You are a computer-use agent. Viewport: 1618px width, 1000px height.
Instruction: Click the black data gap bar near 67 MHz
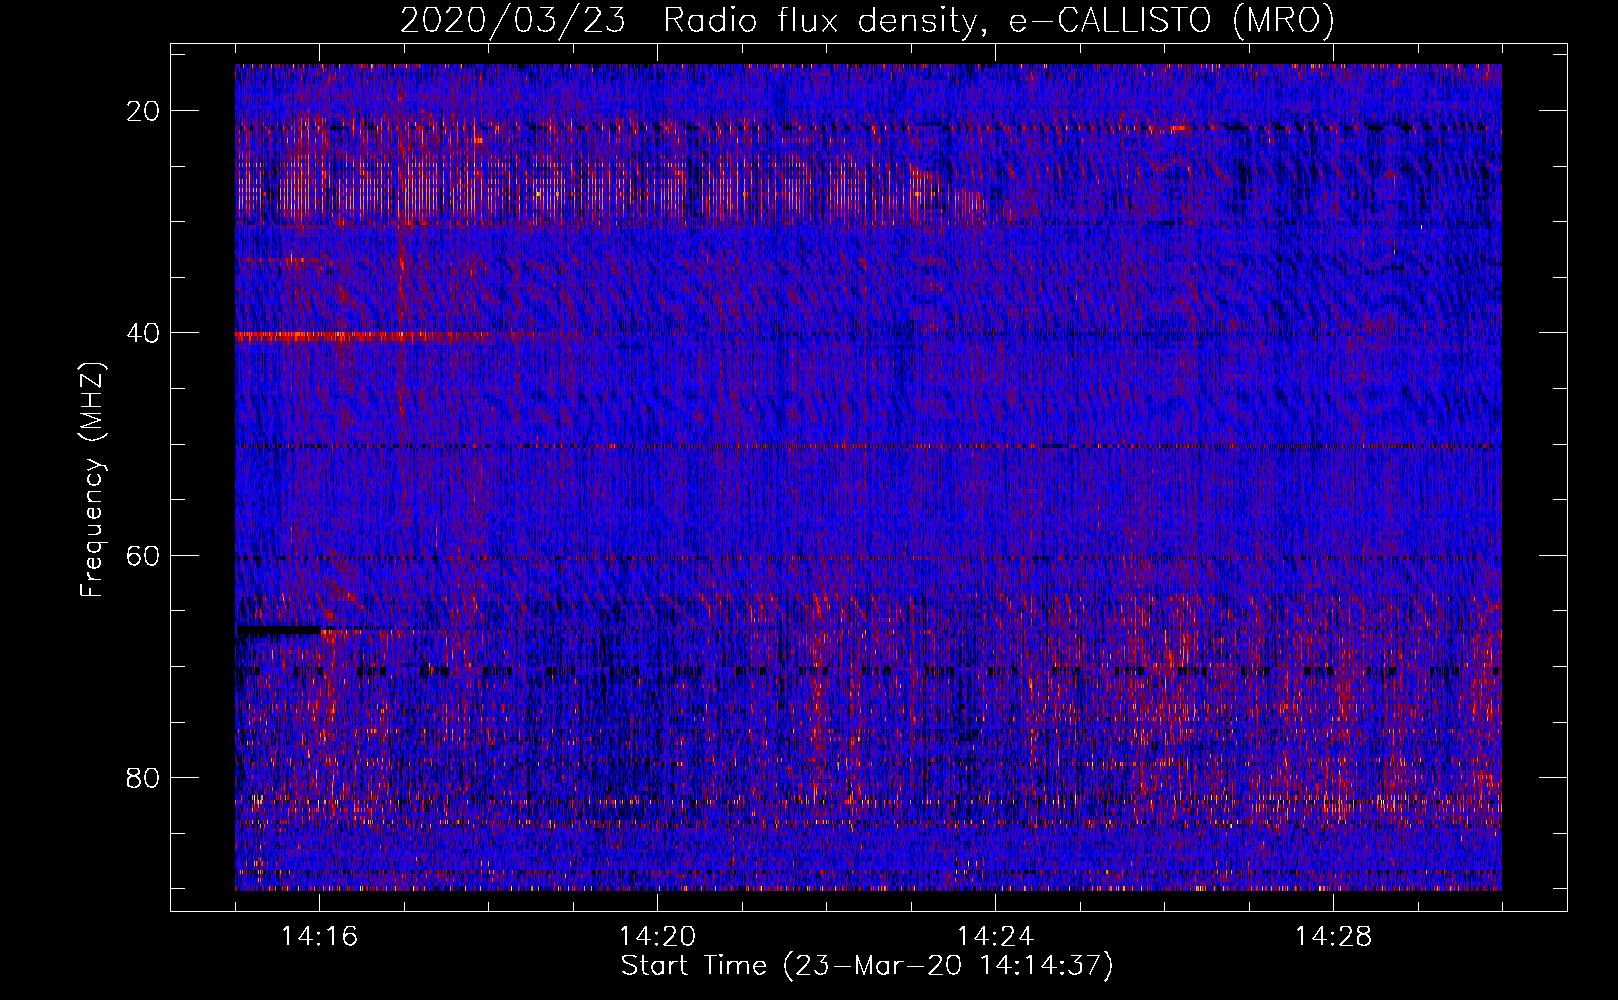279,630
